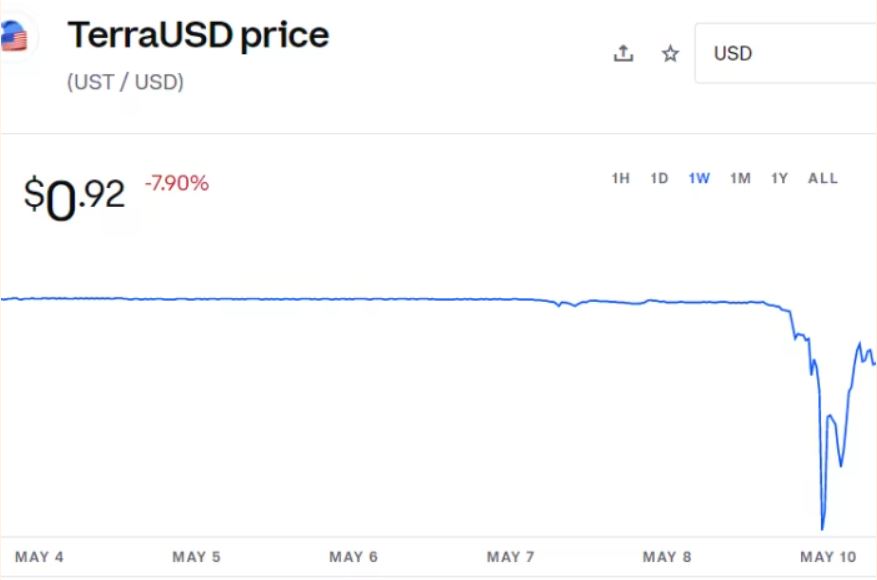Image resolution: width=877 pixels, height=580 pixels.
Task: Click the MAY 4 axis label
Action: coord(40,557)
